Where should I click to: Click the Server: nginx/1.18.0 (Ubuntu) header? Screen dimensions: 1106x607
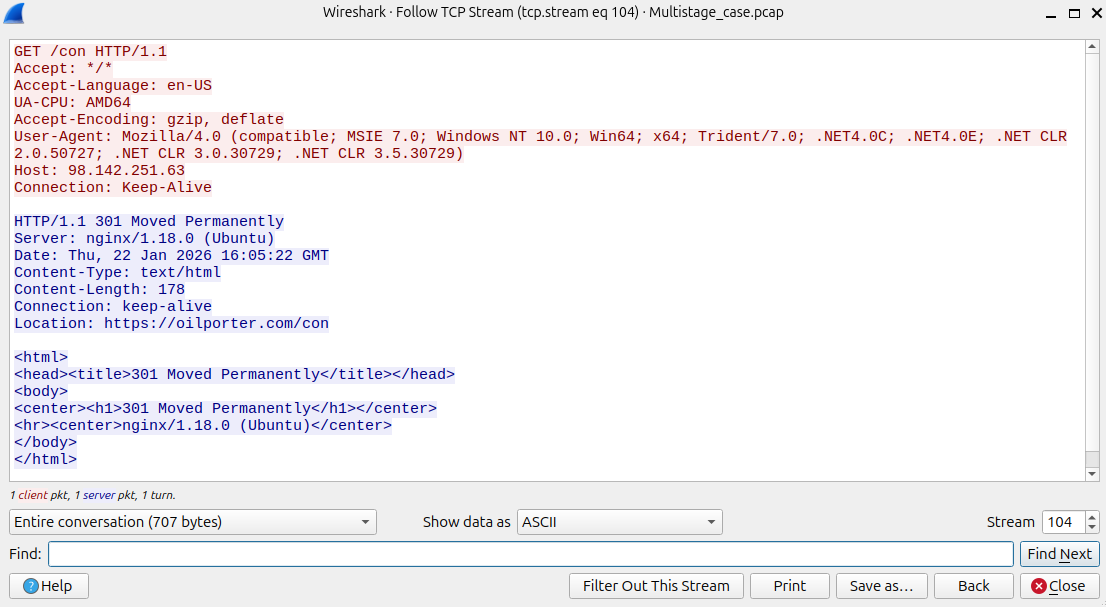[x=144, y=238]
